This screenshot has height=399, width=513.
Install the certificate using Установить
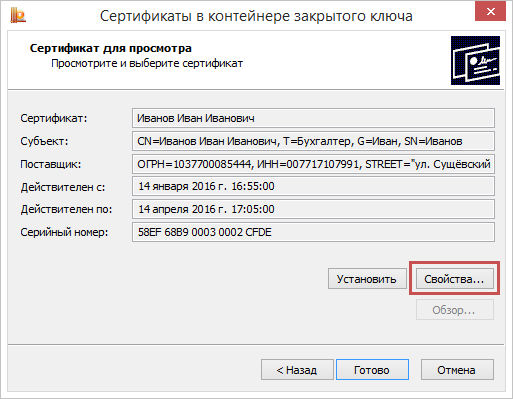(367, 279)
